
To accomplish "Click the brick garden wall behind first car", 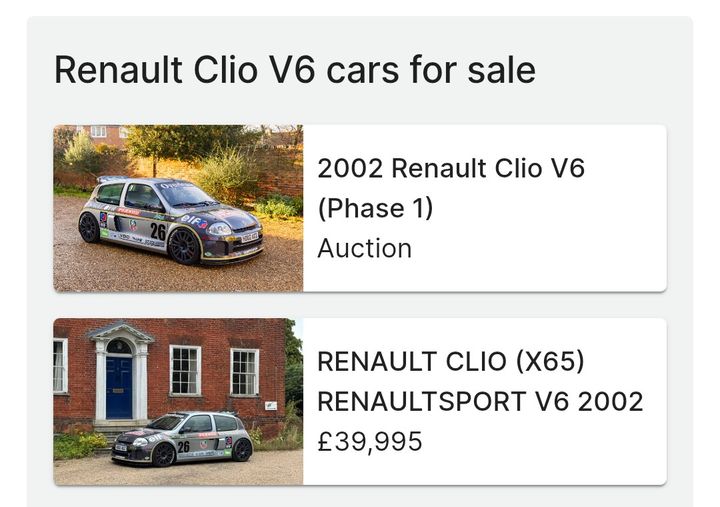I will click(282, 180).
